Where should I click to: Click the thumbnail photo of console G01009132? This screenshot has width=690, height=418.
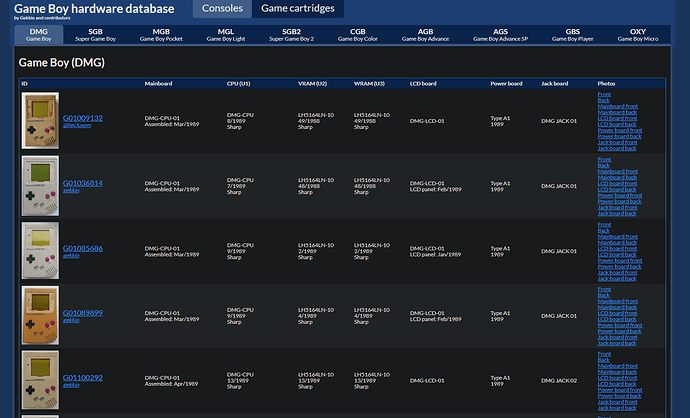(40, 121)
